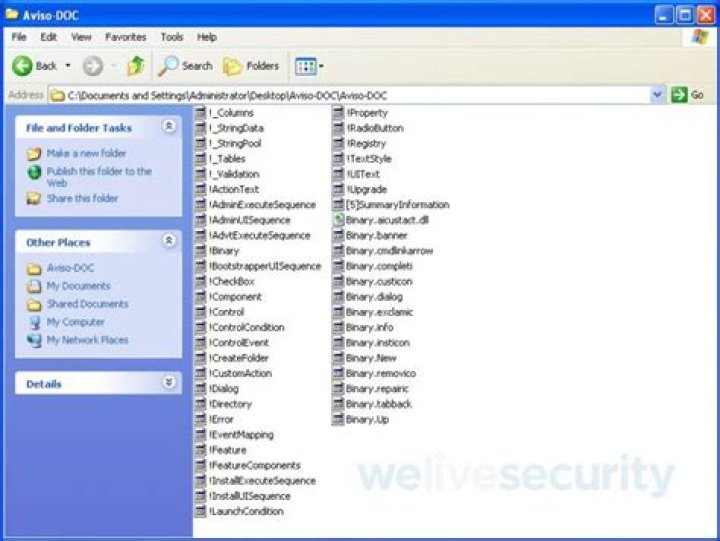Click inside the Address path field
720x541 pixels.
click(x=350, y=95)
